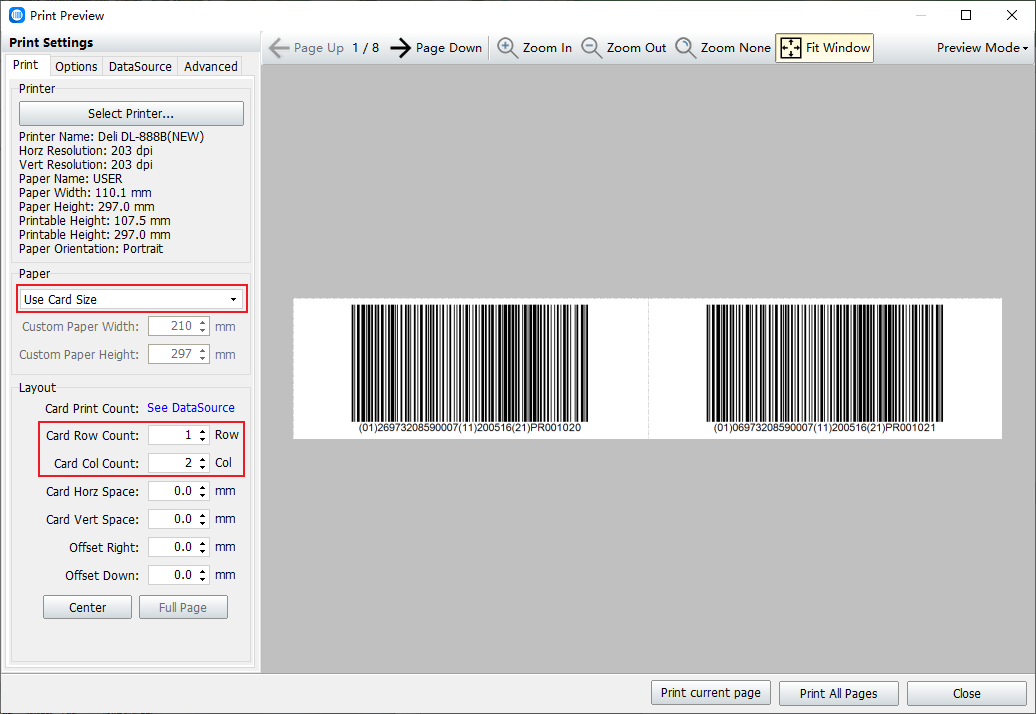
Task: Decrease Card Horz Space with down arrow
Action: [x=203, y=496]
